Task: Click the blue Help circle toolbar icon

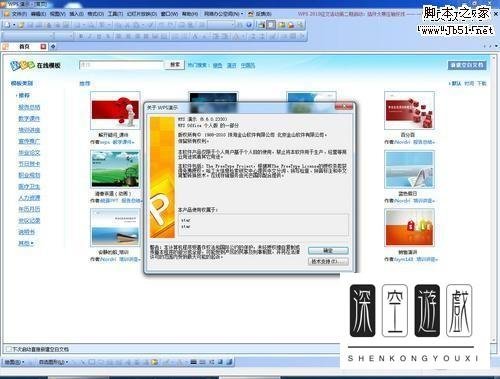Action: 249,25
